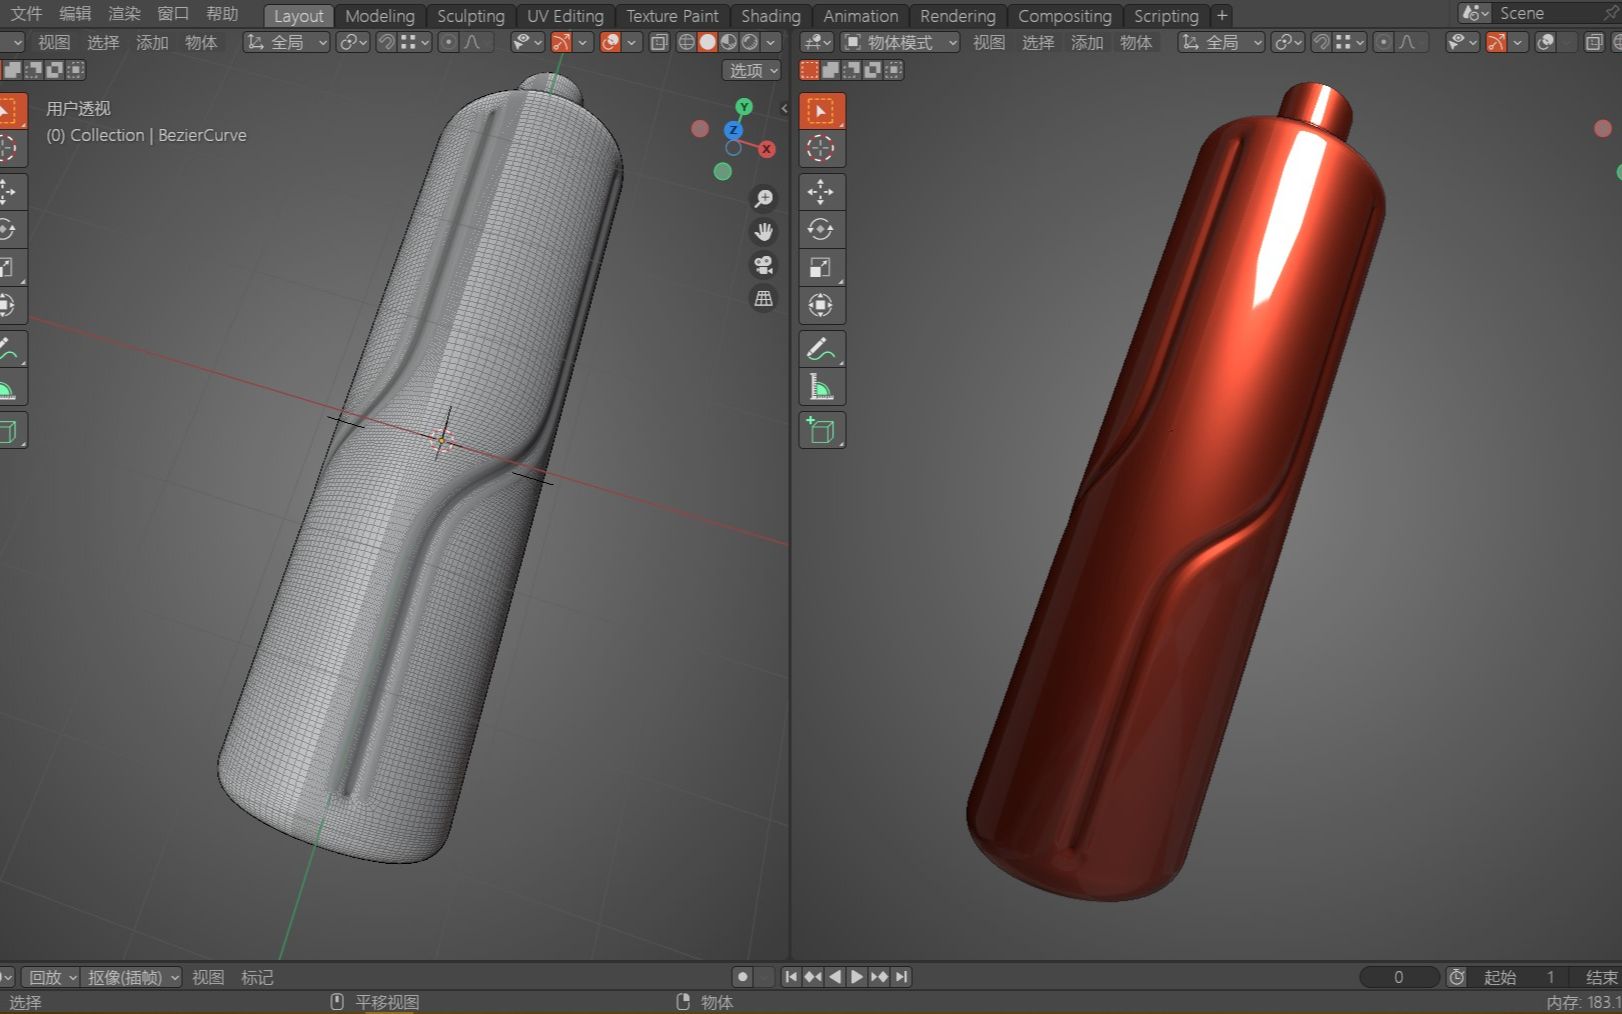Click the play animation button

click(x=857, y=977)
